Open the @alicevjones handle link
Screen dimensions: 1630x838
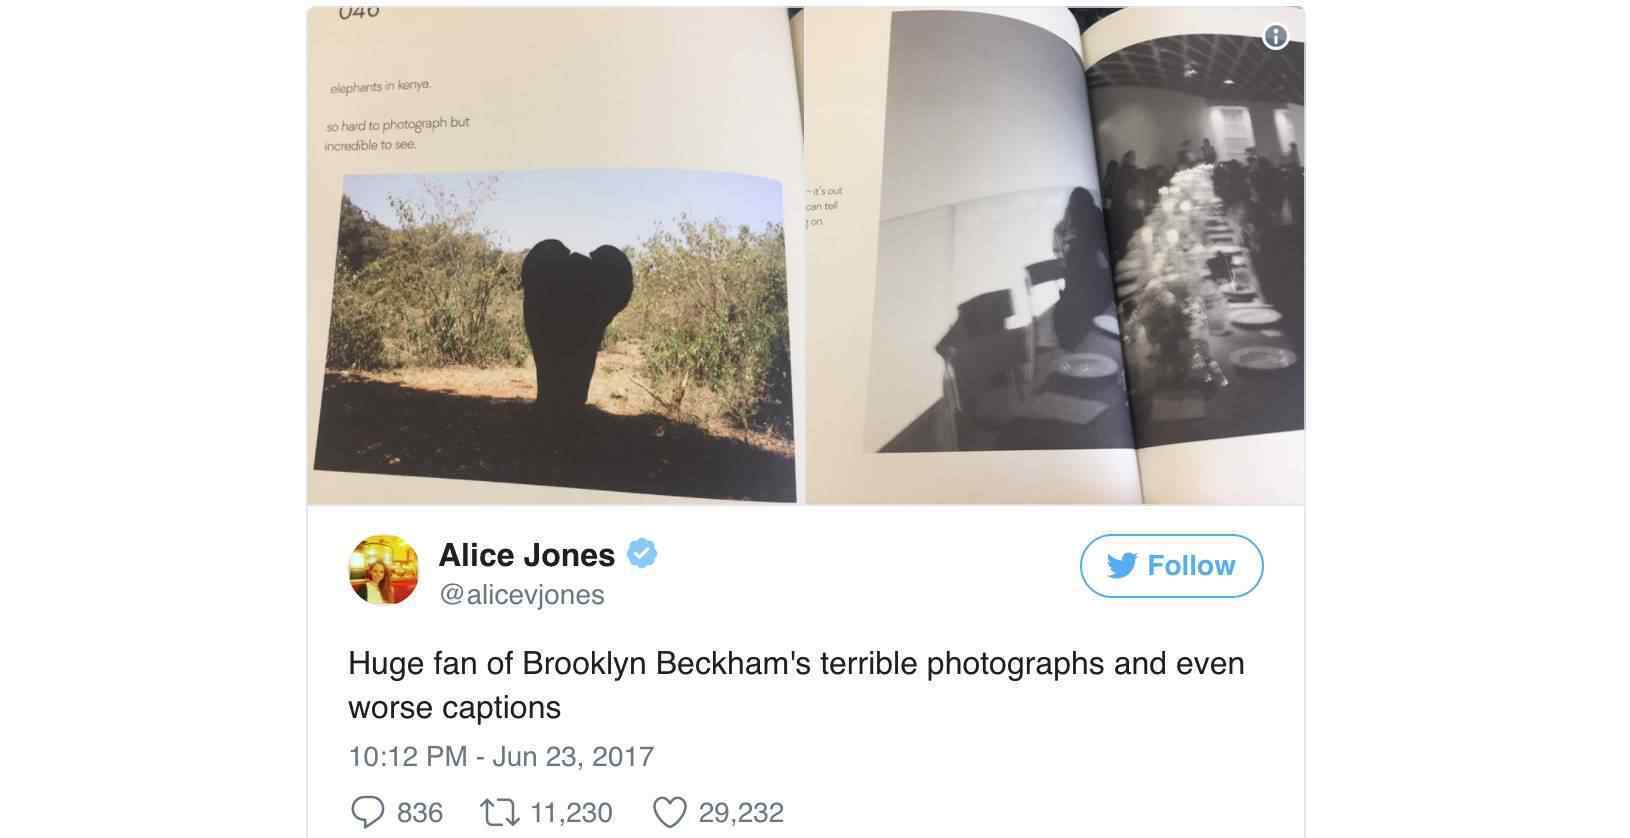point(522,595)
